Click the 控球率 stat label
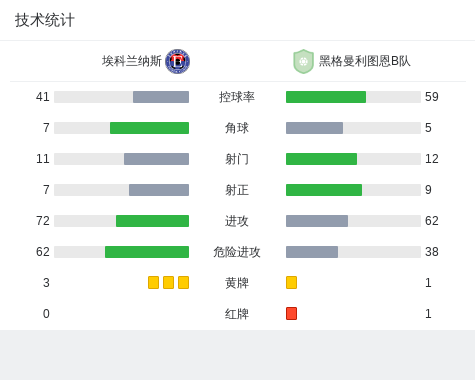Viewport: 475px width, 380px height. [x=237, y=97]
